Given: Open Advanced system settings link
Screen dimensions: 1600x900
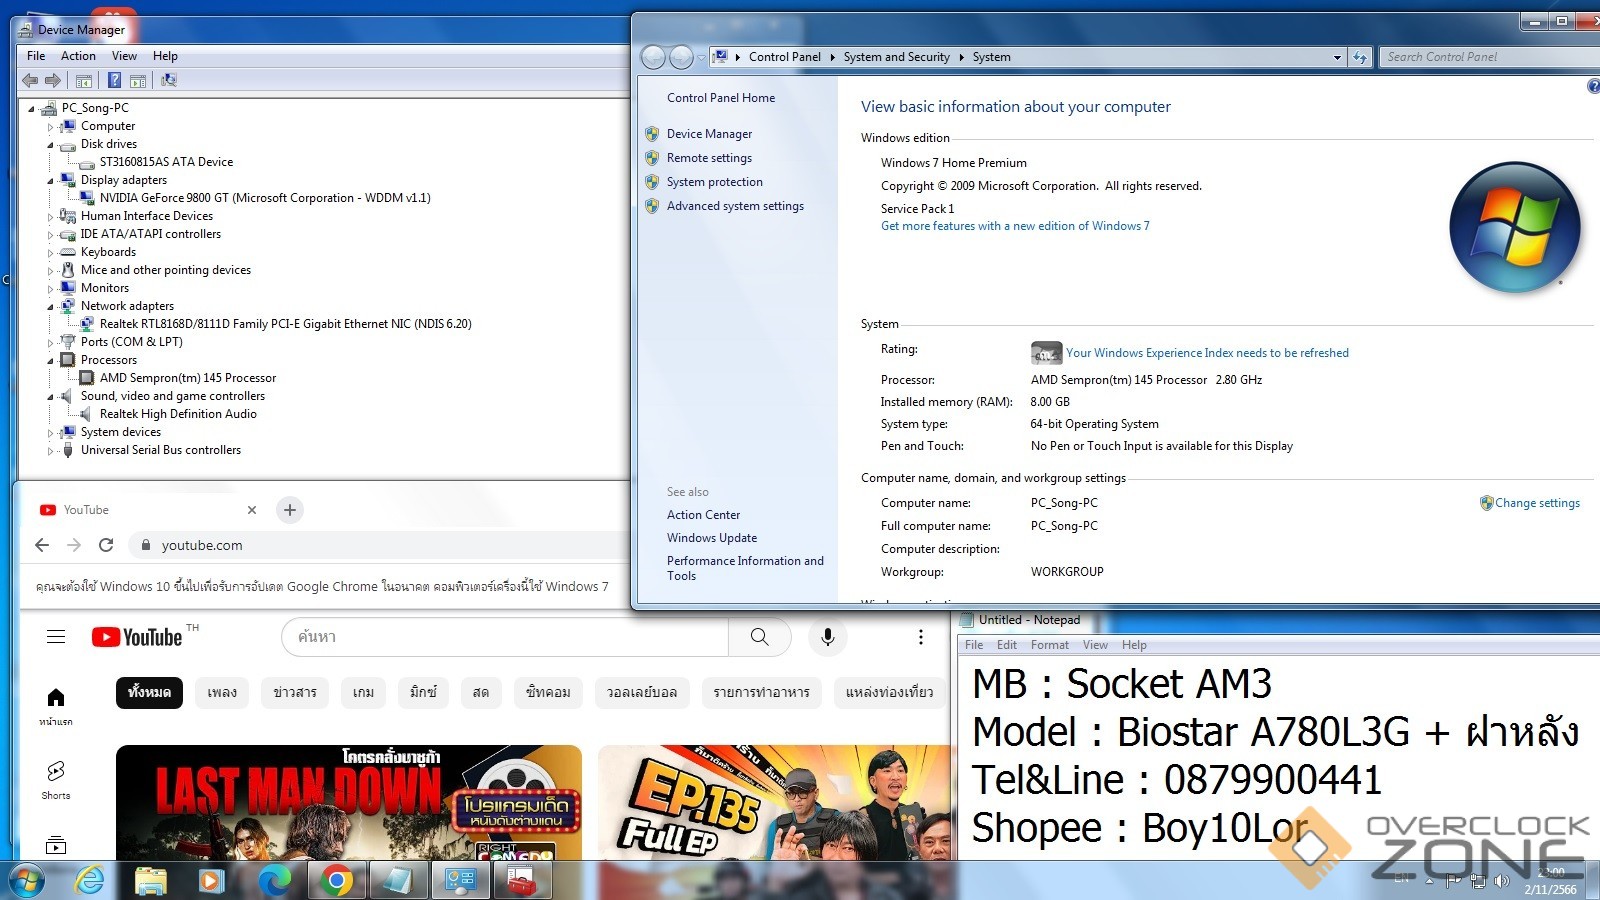Looking at the screenshot, I should (735, 206).
